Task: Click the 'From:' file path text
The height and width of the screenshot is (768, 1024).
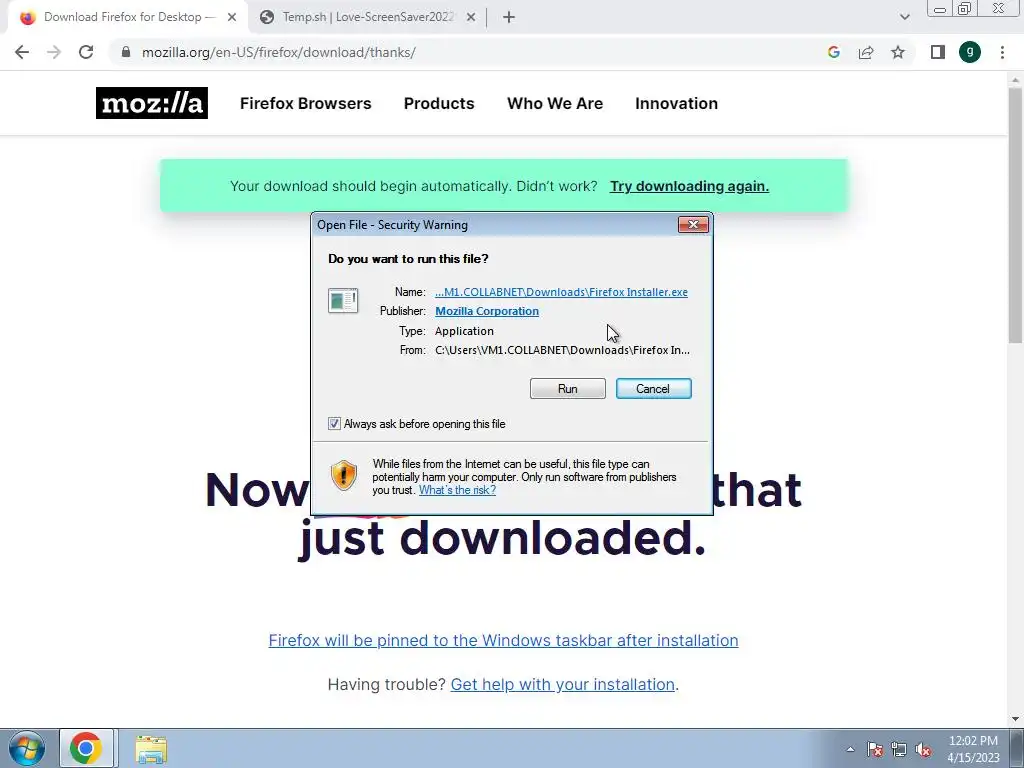Action: point(562,350)
